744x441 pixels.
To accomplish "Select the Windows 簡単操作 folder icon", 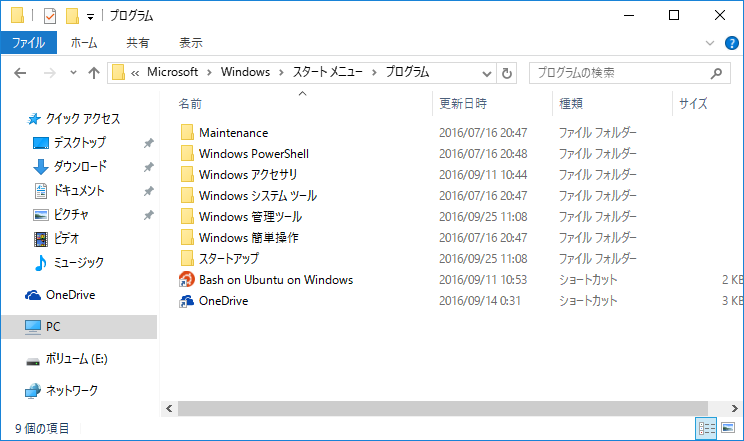I will click(x=187, y=237).
